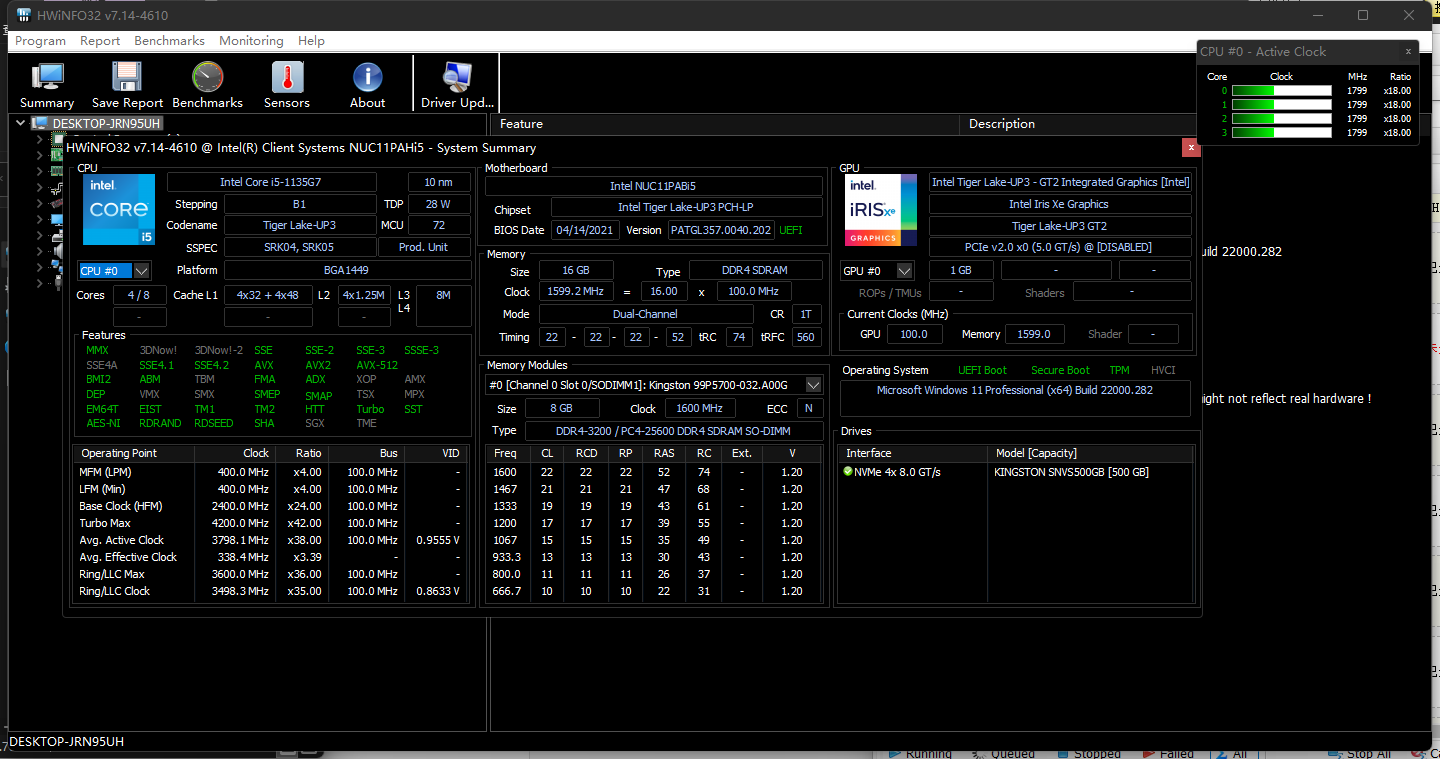
Task: Open the Program menu
Action: pyautogui.click(x=40, y=41)
